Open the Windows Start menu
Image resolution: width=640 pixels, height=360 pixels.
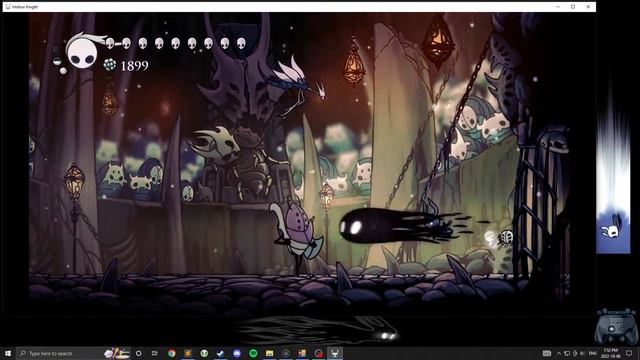(8, 353)
